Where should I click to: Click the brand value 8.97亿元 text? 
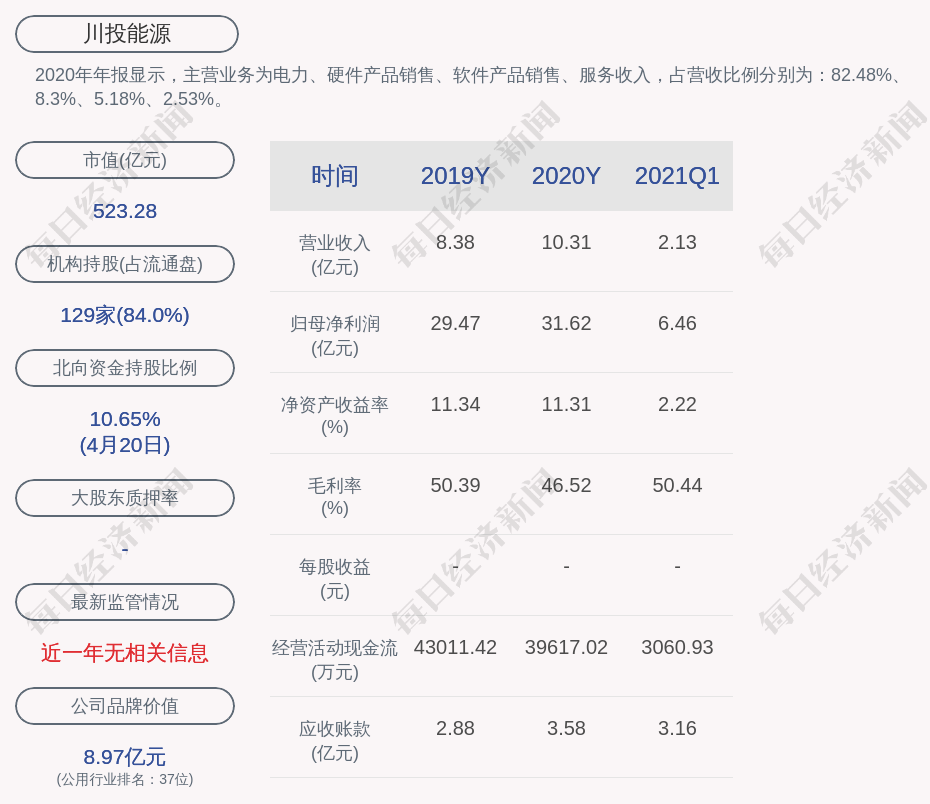pyautogui.click(x=125, y=757)
